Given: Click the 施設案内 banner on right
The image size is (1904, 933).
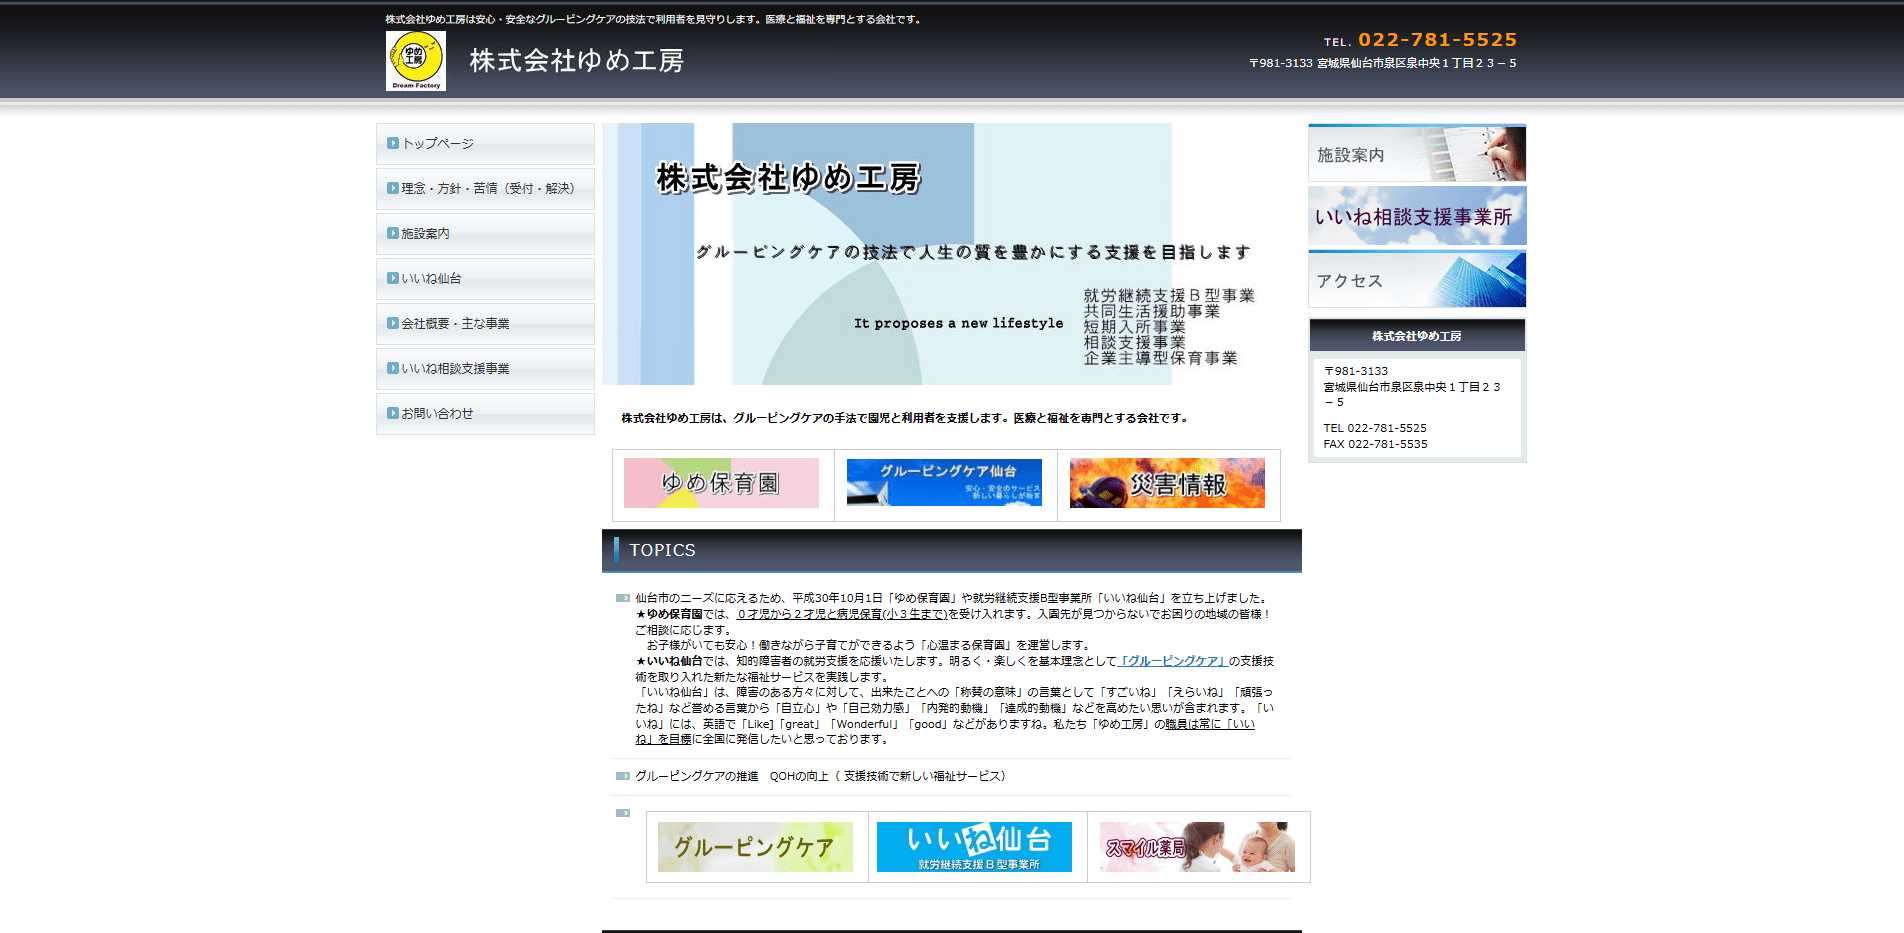Looking at the screenshot, I should (x=1417, y=153).
